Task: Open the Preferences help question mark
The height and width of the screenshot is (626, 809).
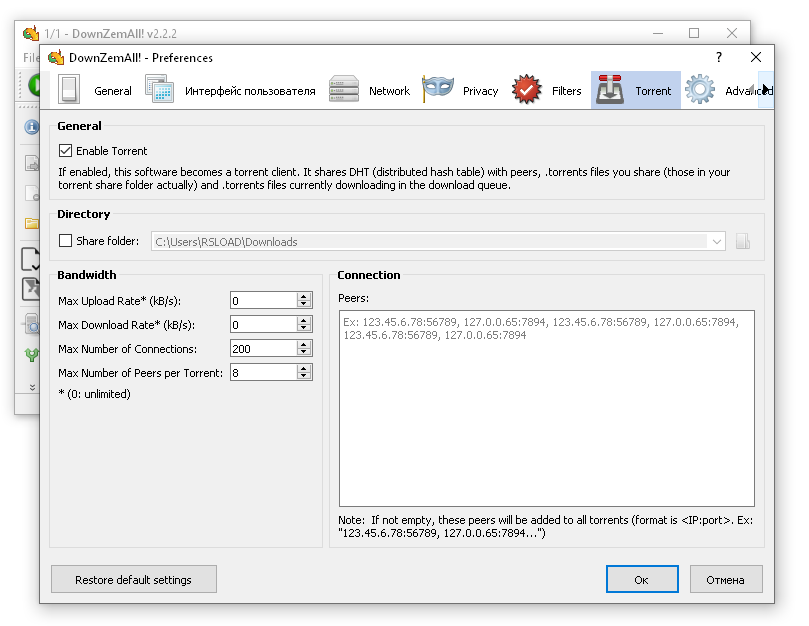Action: click(x=719, y=57)
